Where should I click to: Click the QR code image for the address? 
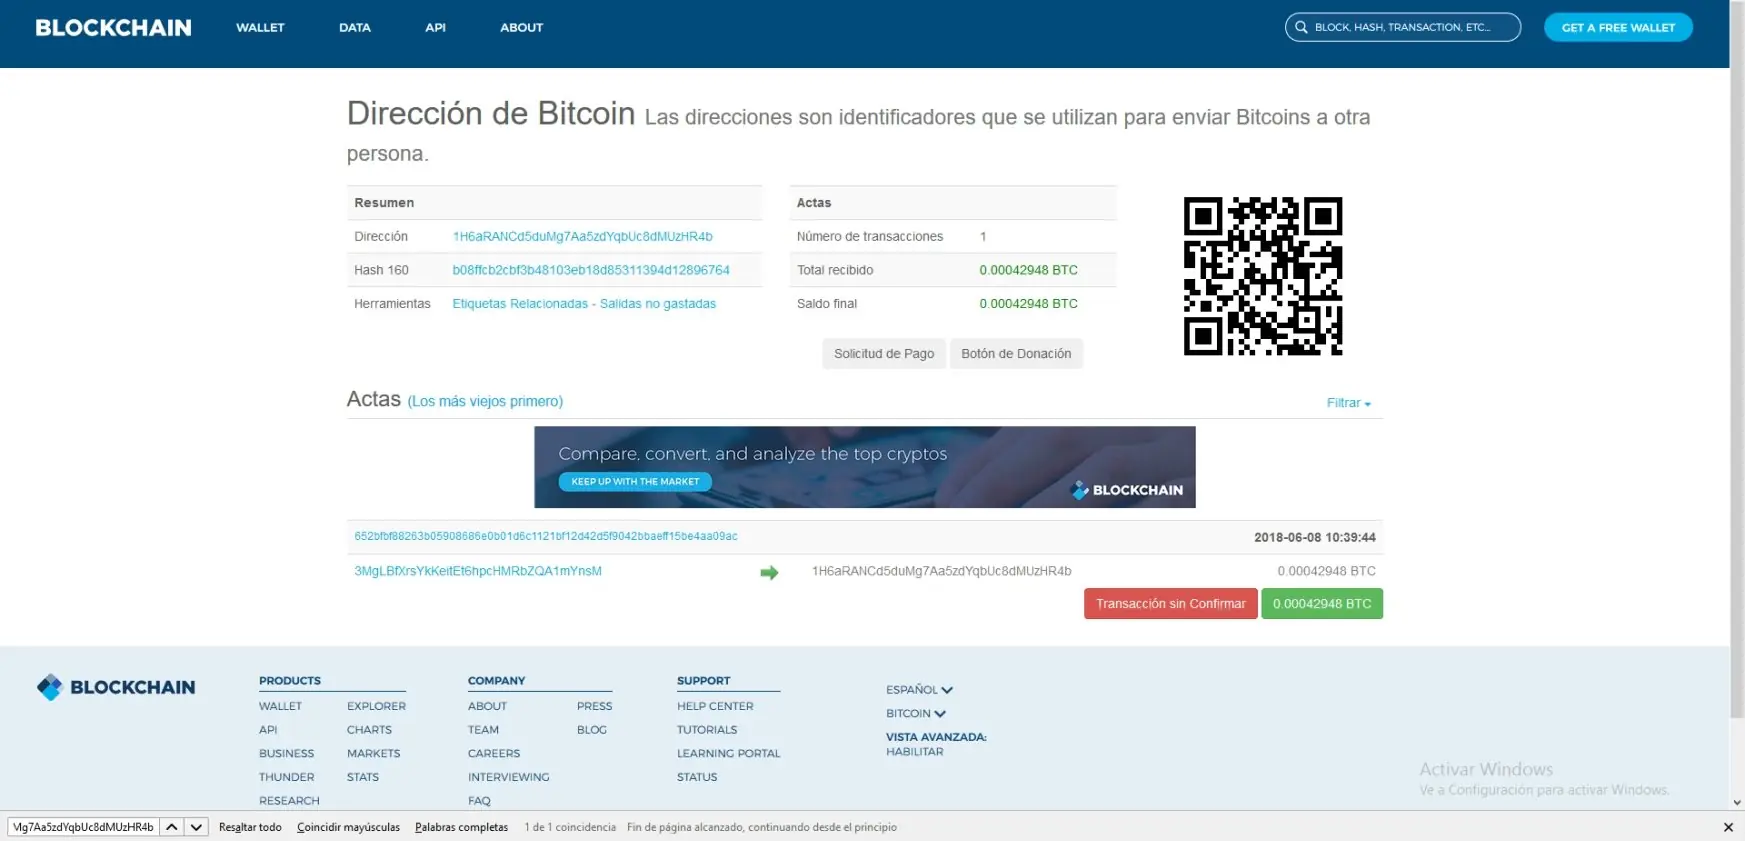tap(1263, 276)
